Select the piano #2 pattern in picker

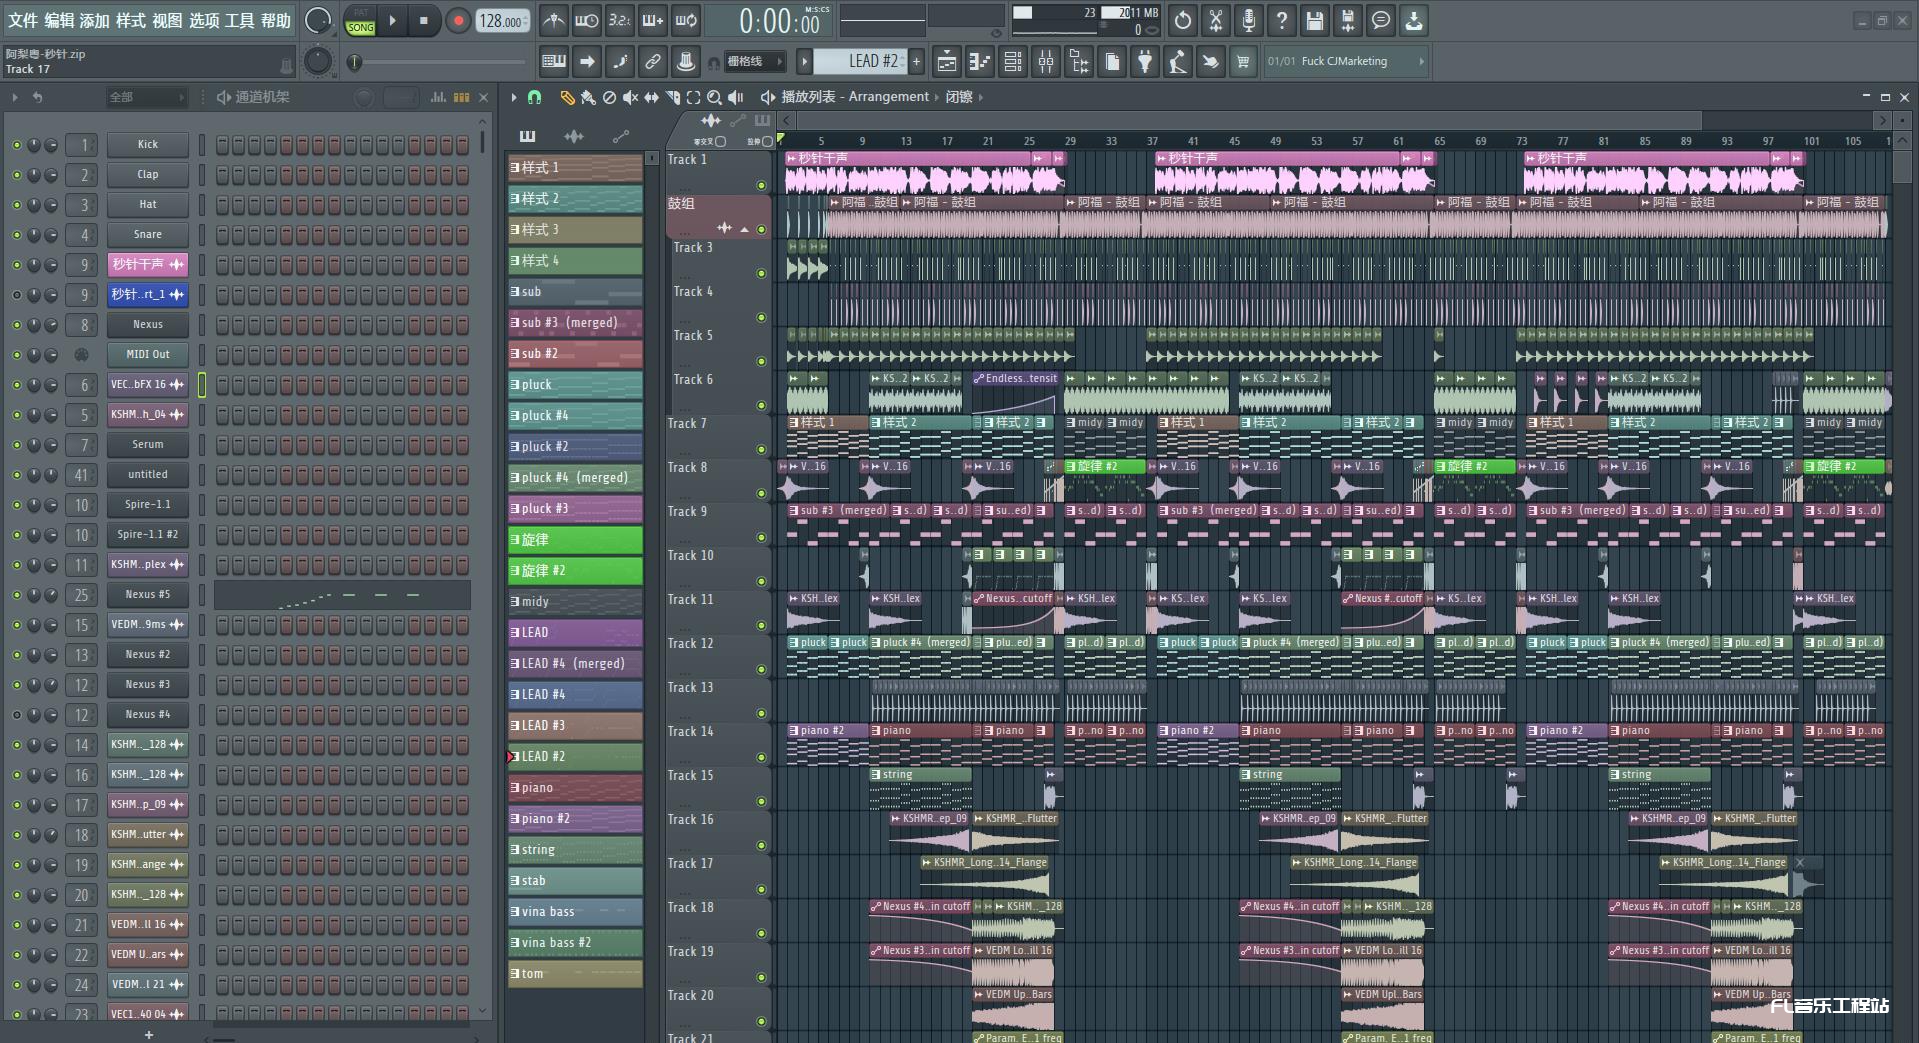575,819
